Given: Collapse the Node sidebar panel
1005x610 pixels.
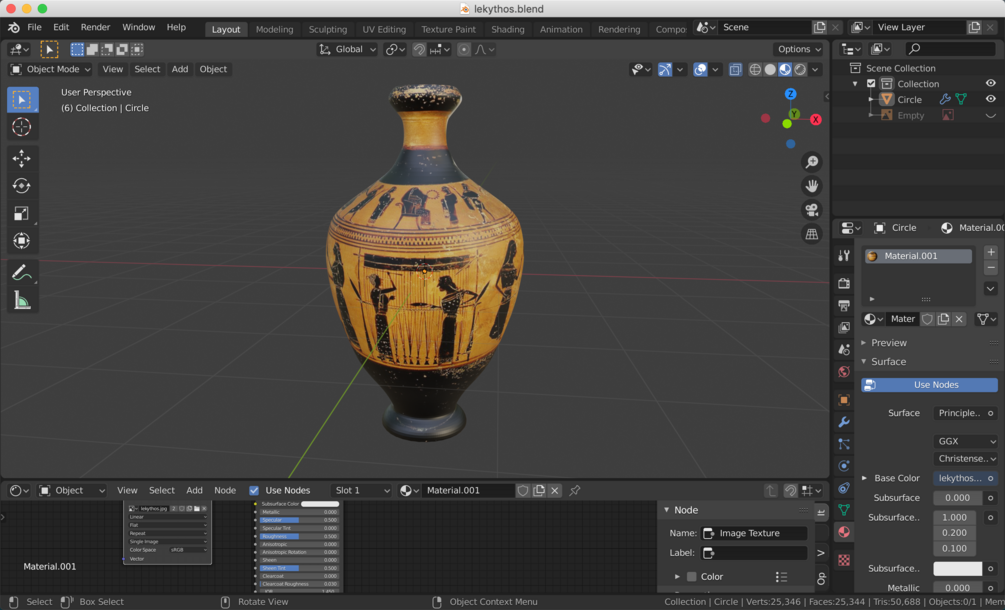Looking at the screenshot, I should [667, 510].
